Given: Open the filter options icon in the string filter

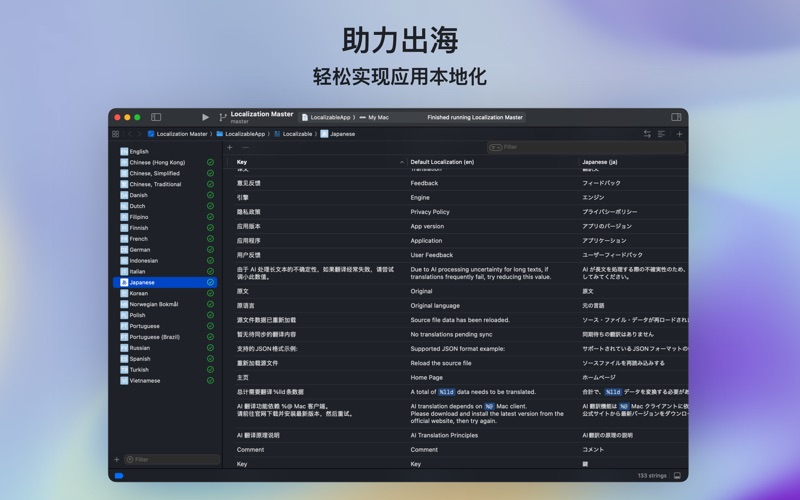Looking at the screenshot, I should (x=495, y=147).
